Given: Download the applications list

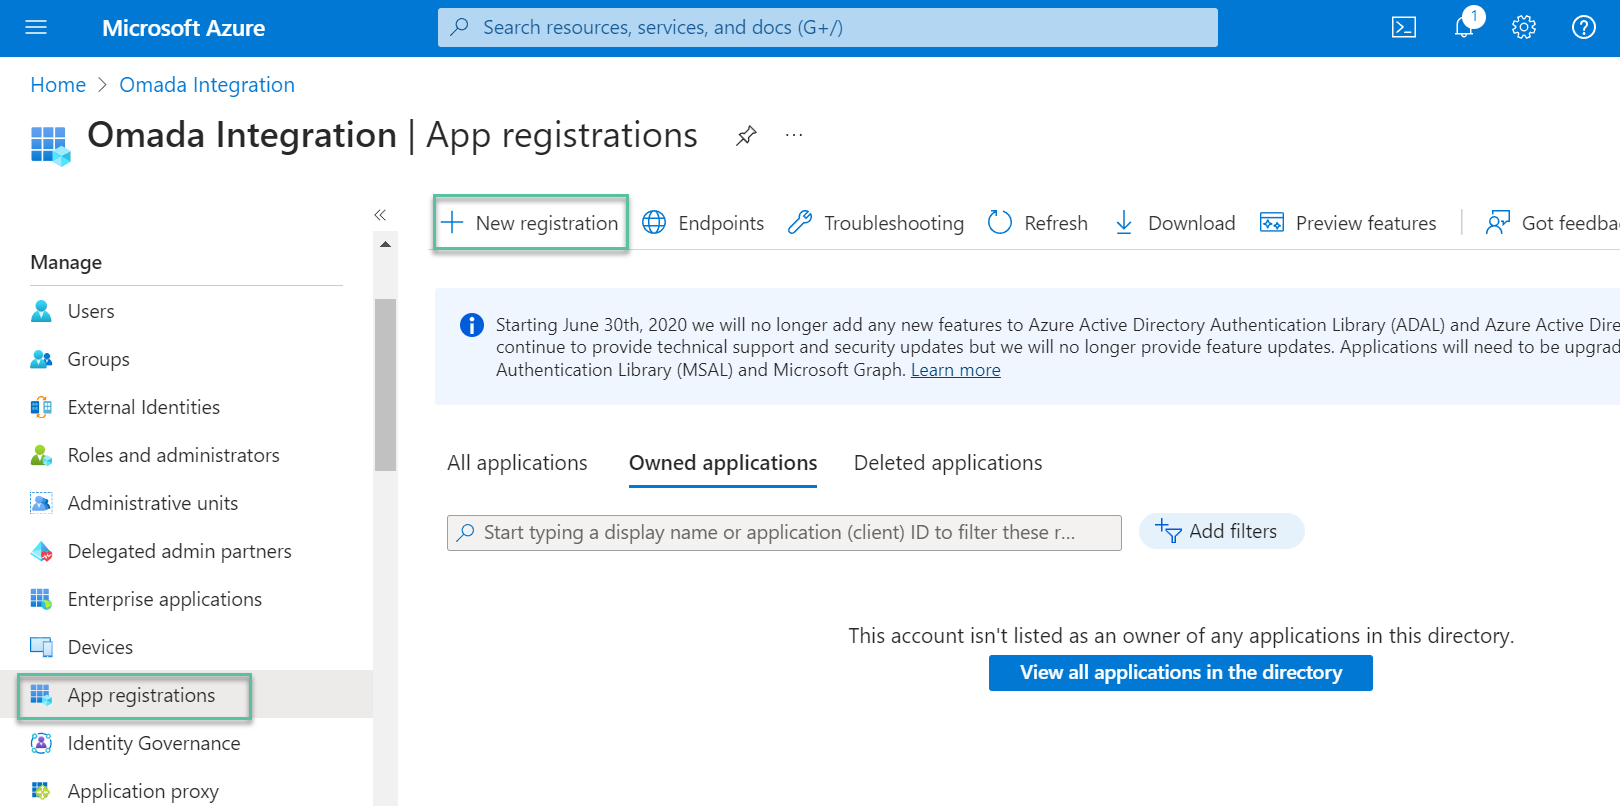Looking at the screenshot, I should pyautogui.click(x=1175, y=223).
